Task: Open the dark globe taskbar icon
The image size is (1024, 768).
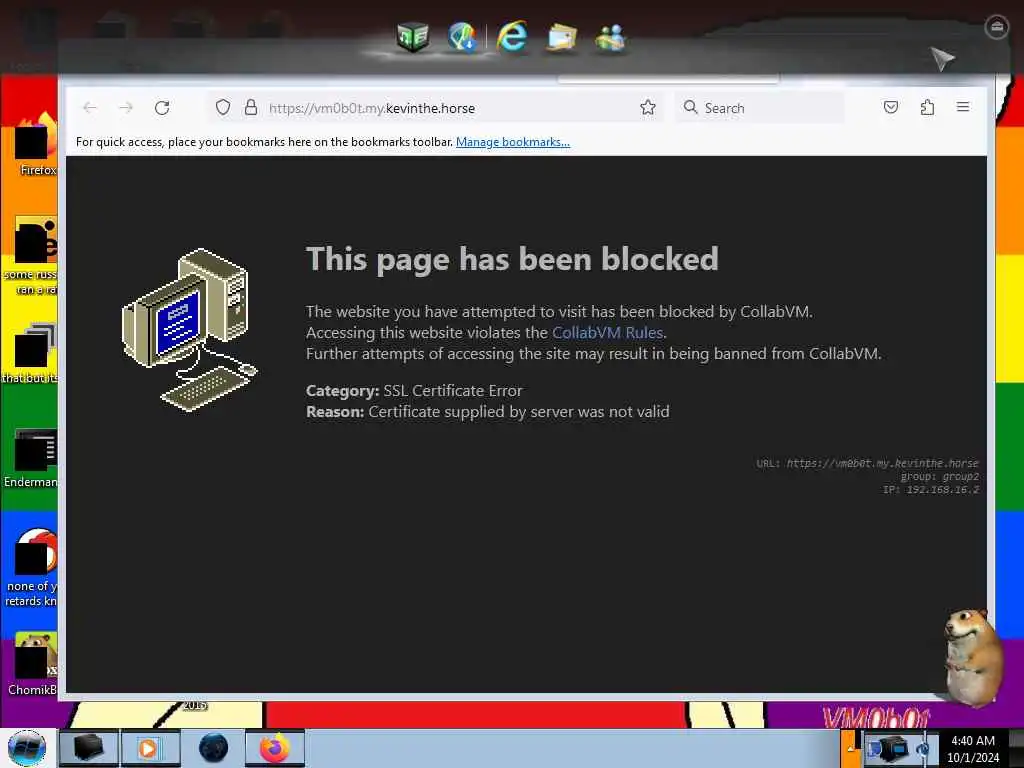Action: 214,748
